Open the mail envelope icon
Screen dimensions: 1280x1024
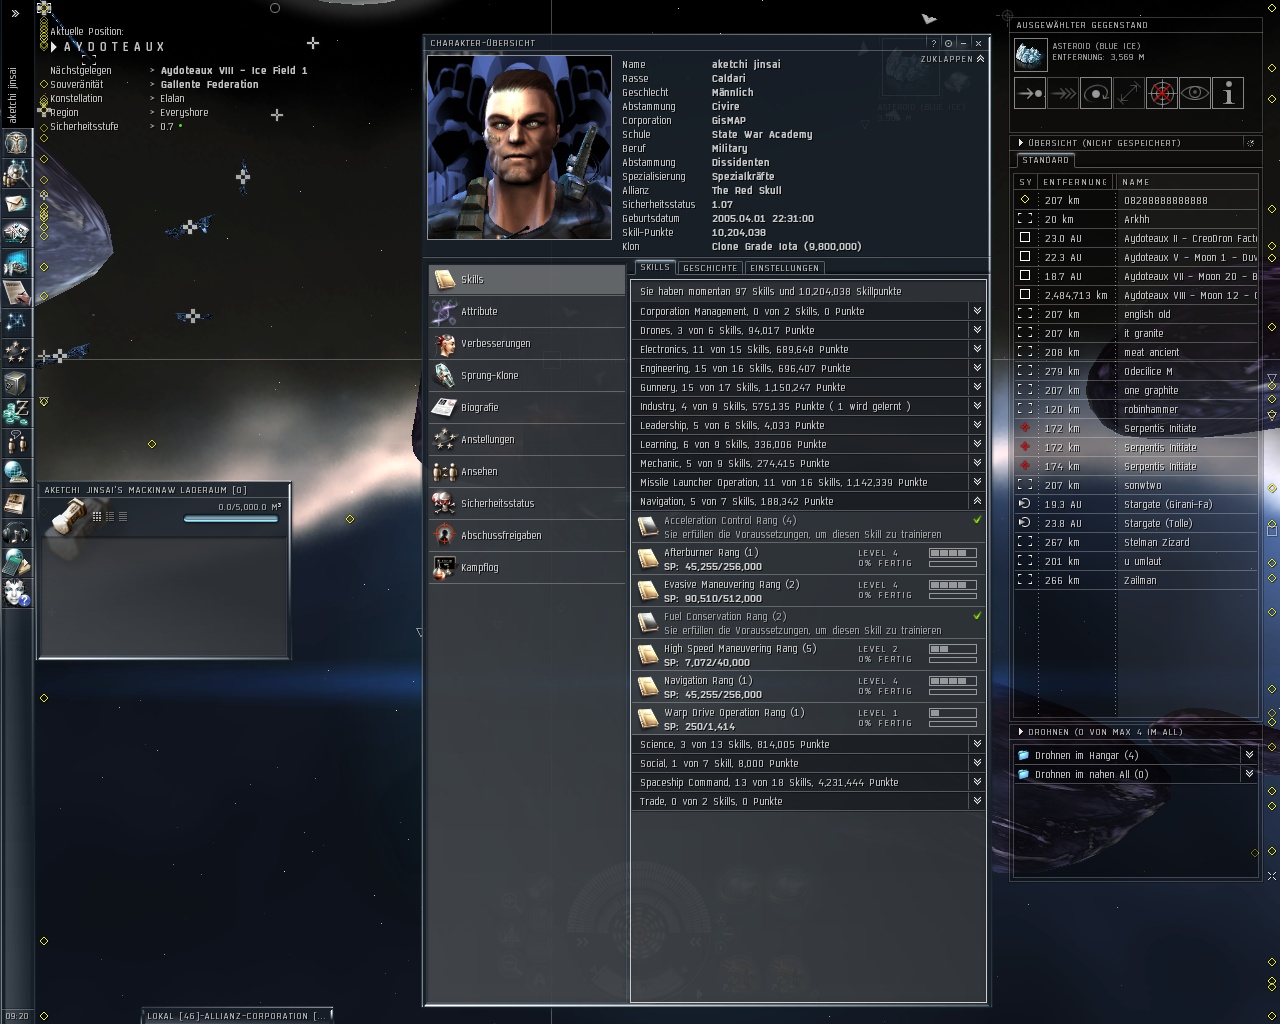(x=16, y=203)
